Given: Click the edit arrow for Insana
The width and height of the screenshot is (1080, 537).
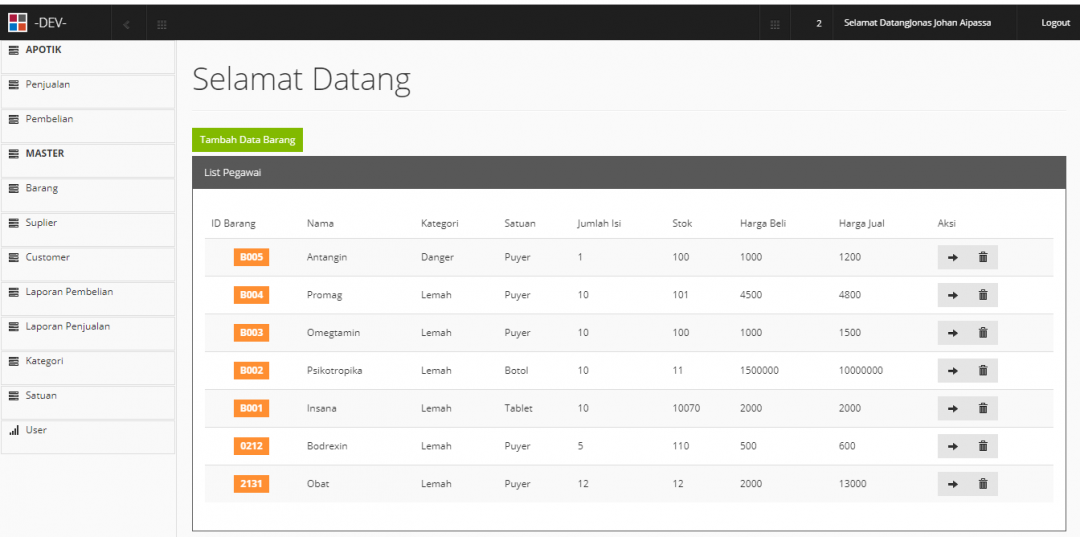Looking at the screenshot, I should pyautogui.click(x=953, y=408).
